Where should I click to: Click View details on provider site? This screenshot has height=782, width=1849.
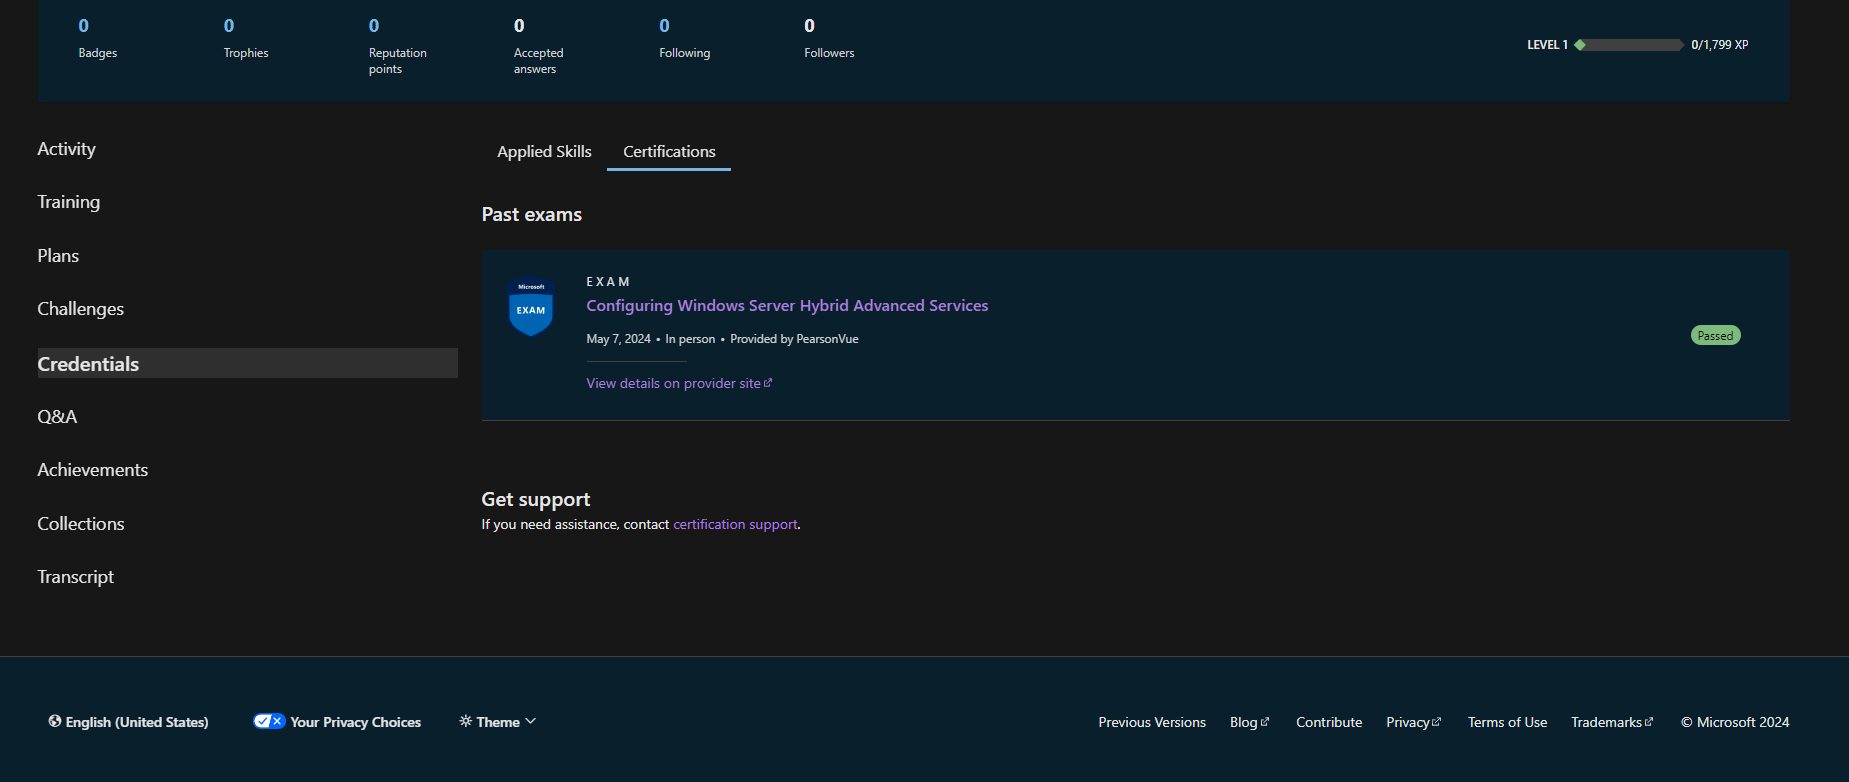(679, 383)
